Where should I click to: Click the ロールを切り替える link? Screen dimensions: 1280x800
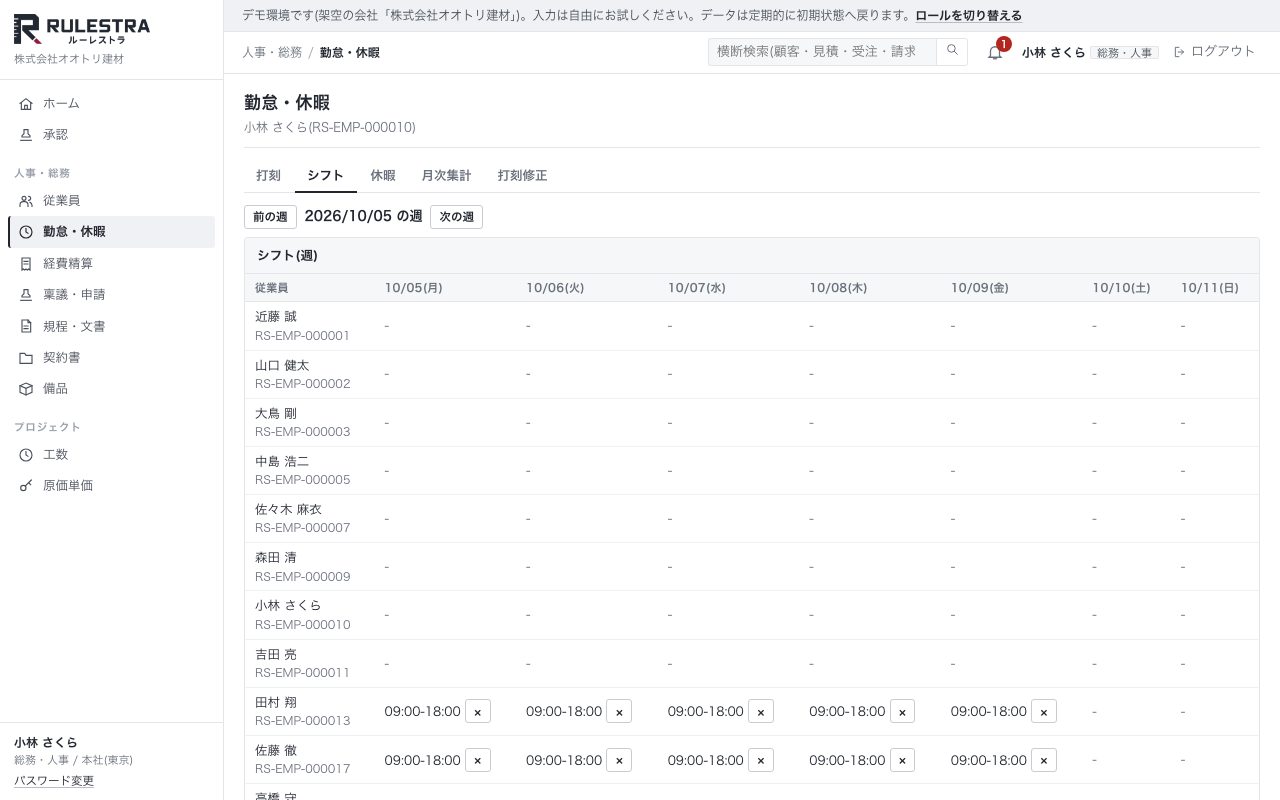pyautogui.click(x=968, y=16)
